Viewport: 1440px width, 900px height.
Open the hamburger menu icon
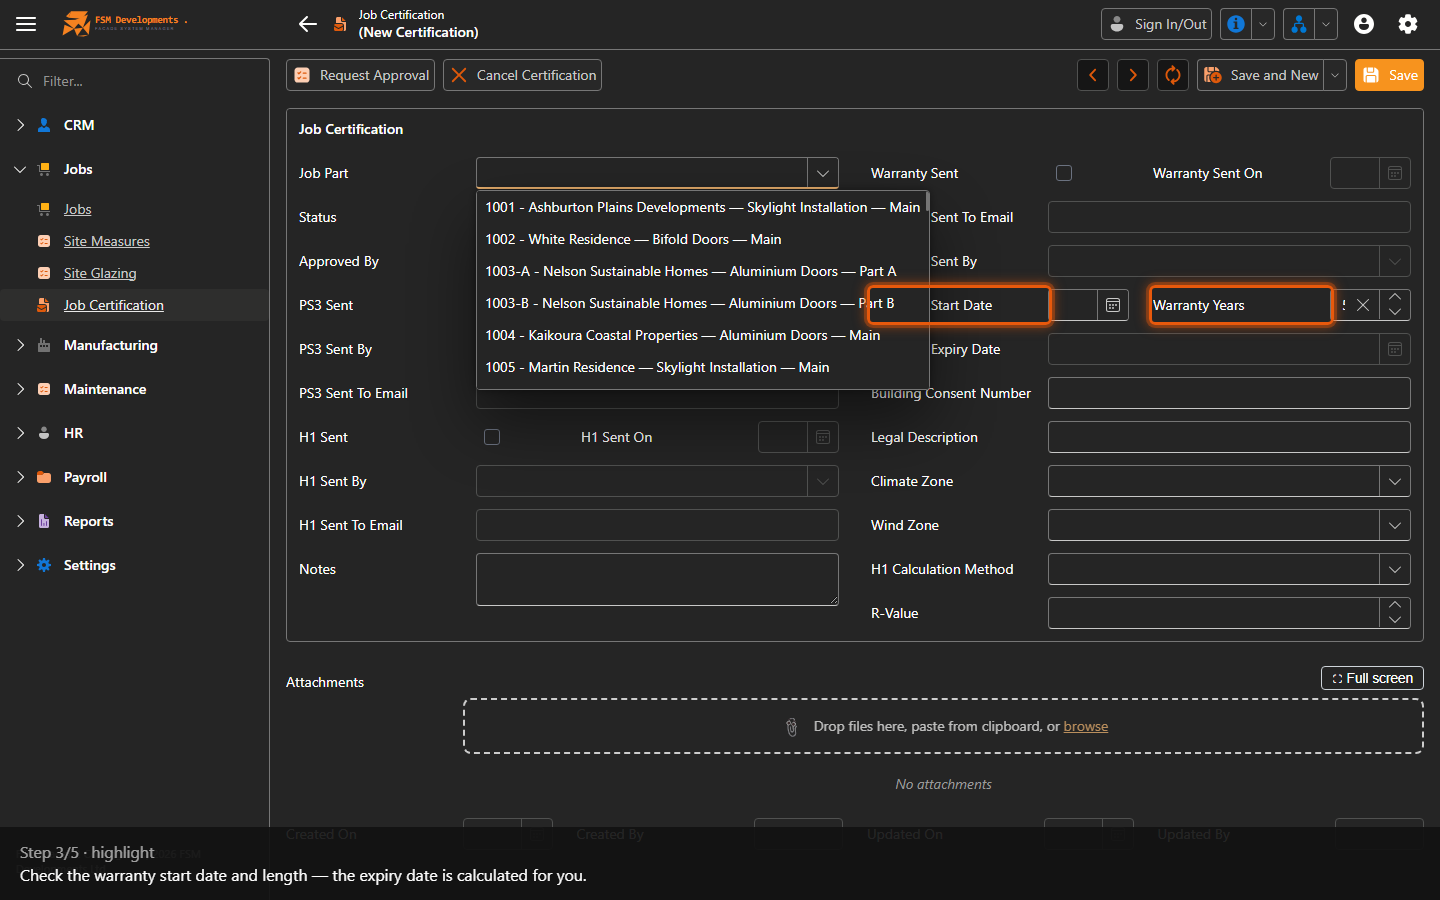click(x=26, y=24)
